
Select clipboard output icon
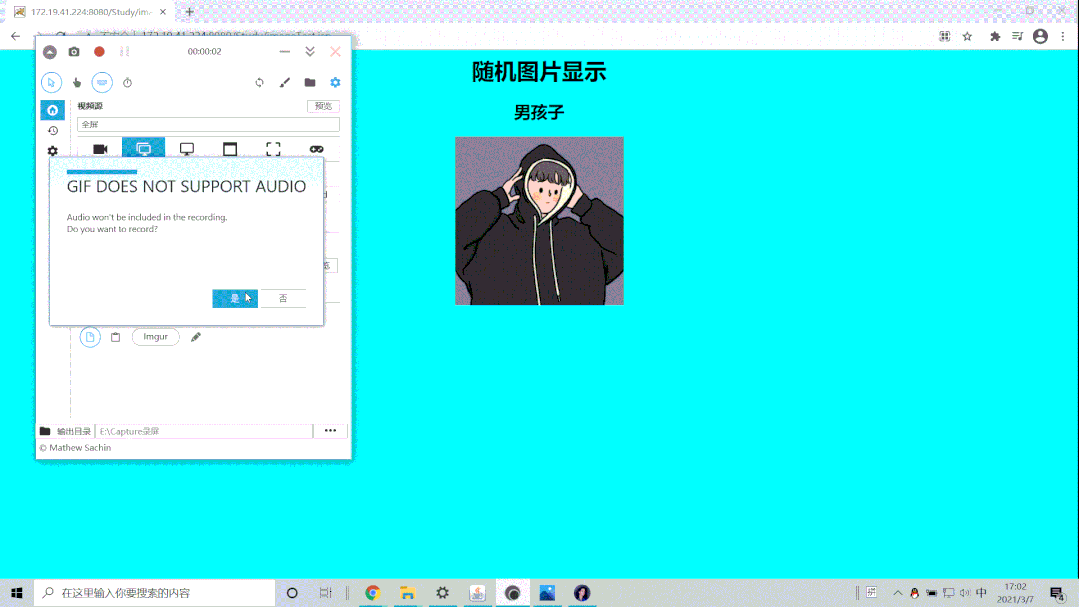[116, 337]
